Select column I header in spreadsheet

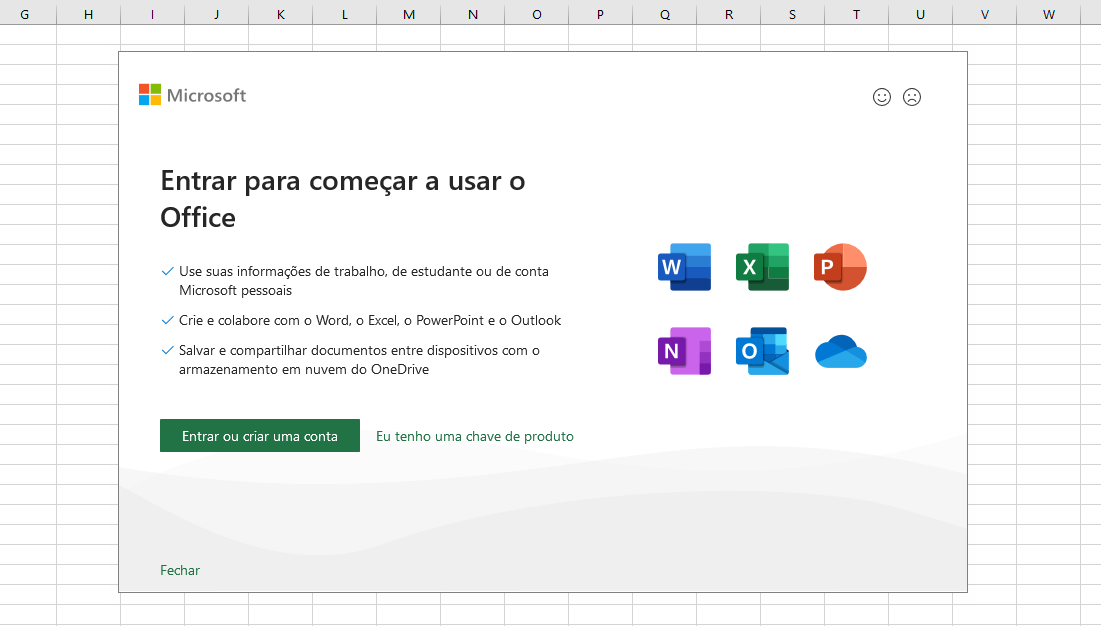point(152,14)
